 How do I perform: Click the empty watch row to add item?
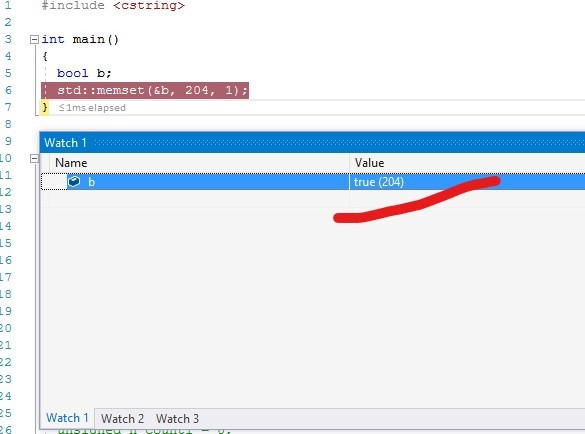[x=313, y=199]
